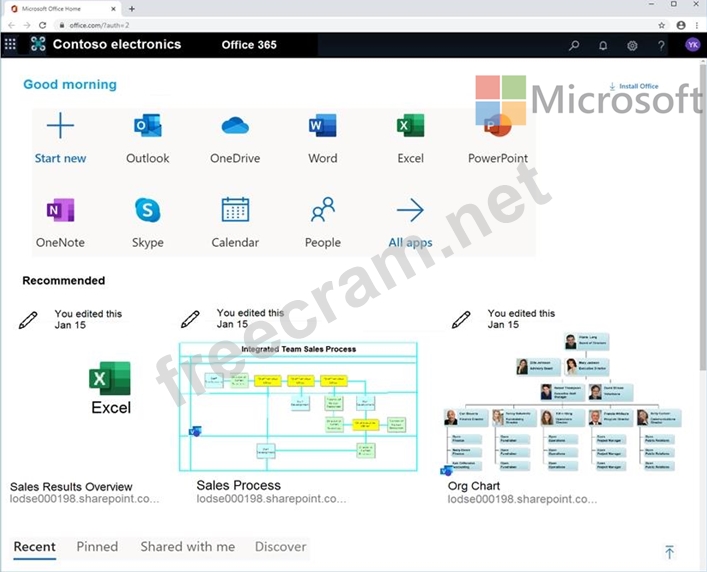Open the Integrated Team Sales Process diagram thumbnail
707x572 pixels.
(x=298, y=407)
